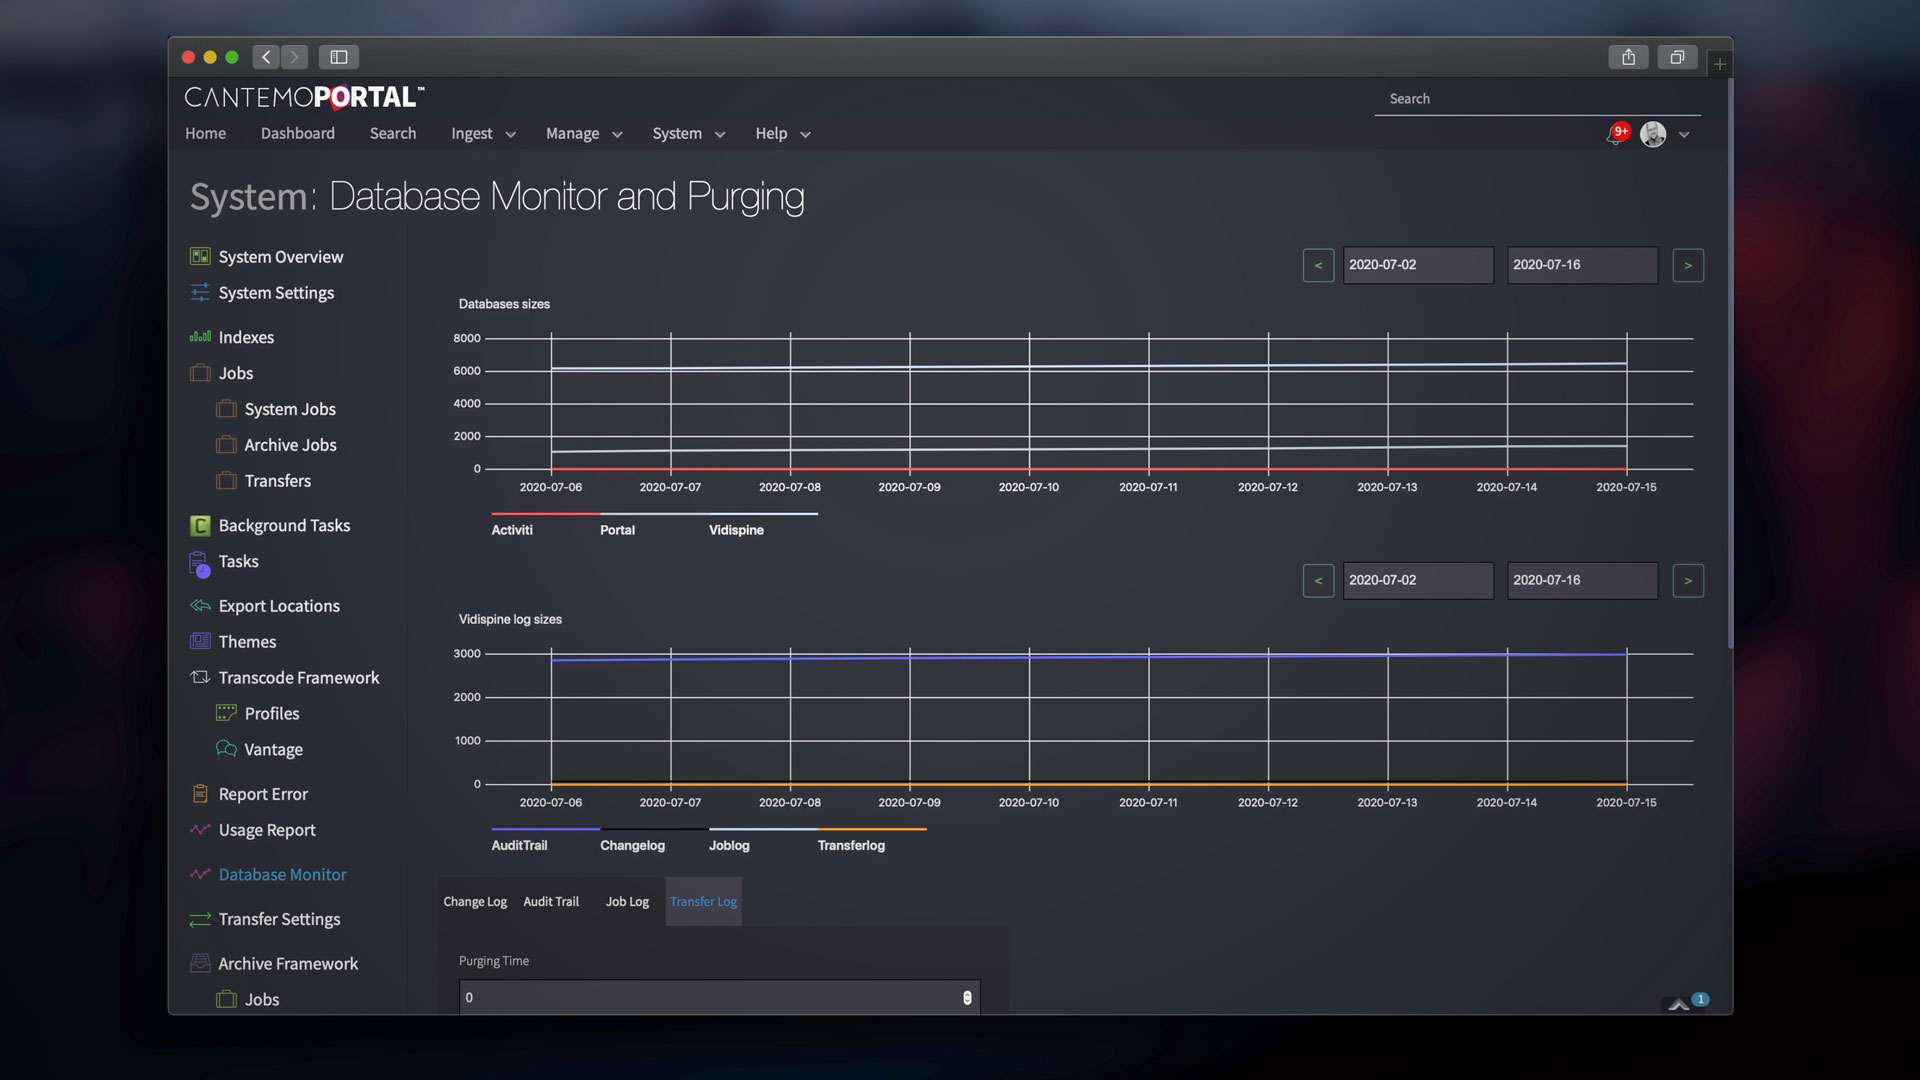Toggle Vidispine series in chart legend
The height and width of the screenshot is (1080, 1920).
click(736, 530)
